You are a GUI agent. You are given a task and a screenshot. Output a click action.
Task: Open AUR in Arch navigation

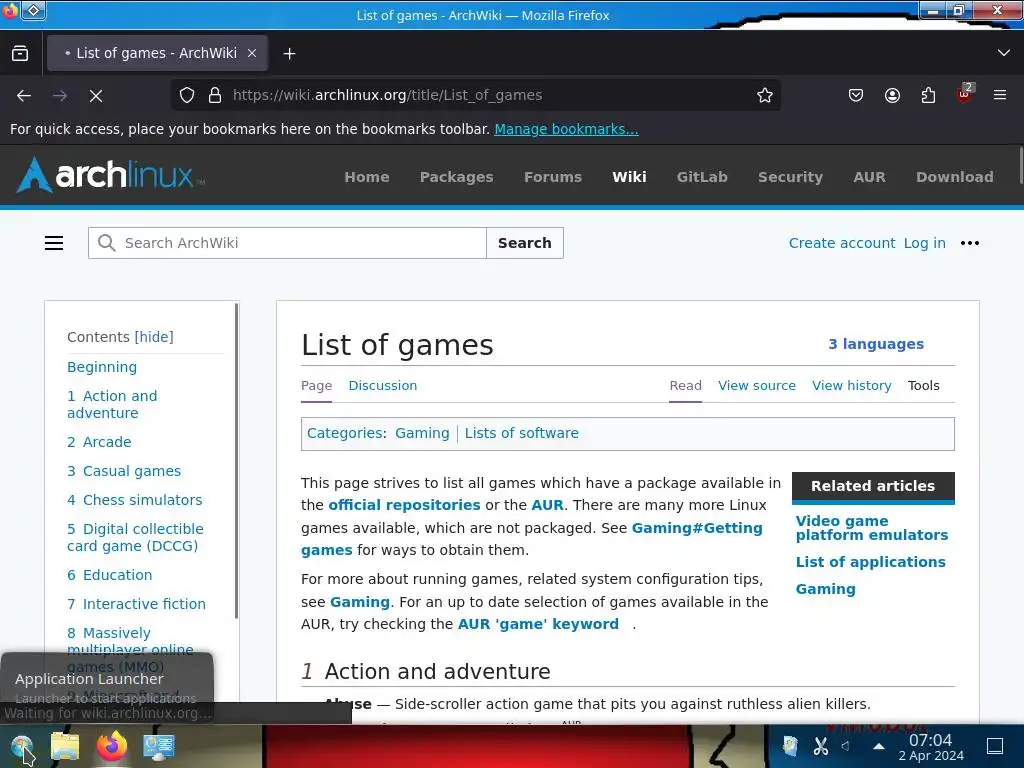coord(869,177)
